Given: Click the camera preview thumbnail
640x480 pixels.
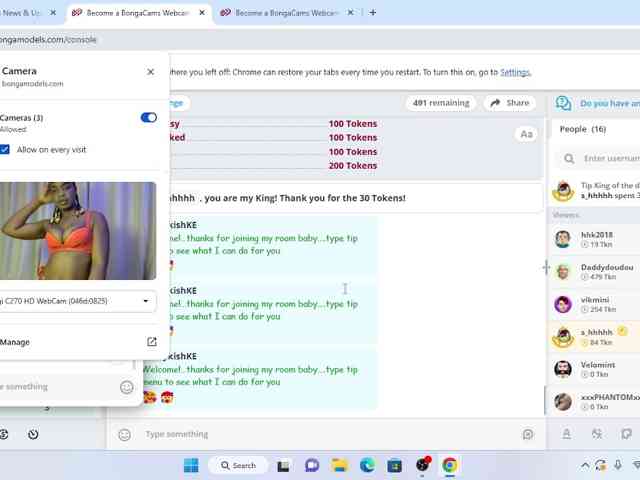Looking at the screenshot, I should coord(78,231).
